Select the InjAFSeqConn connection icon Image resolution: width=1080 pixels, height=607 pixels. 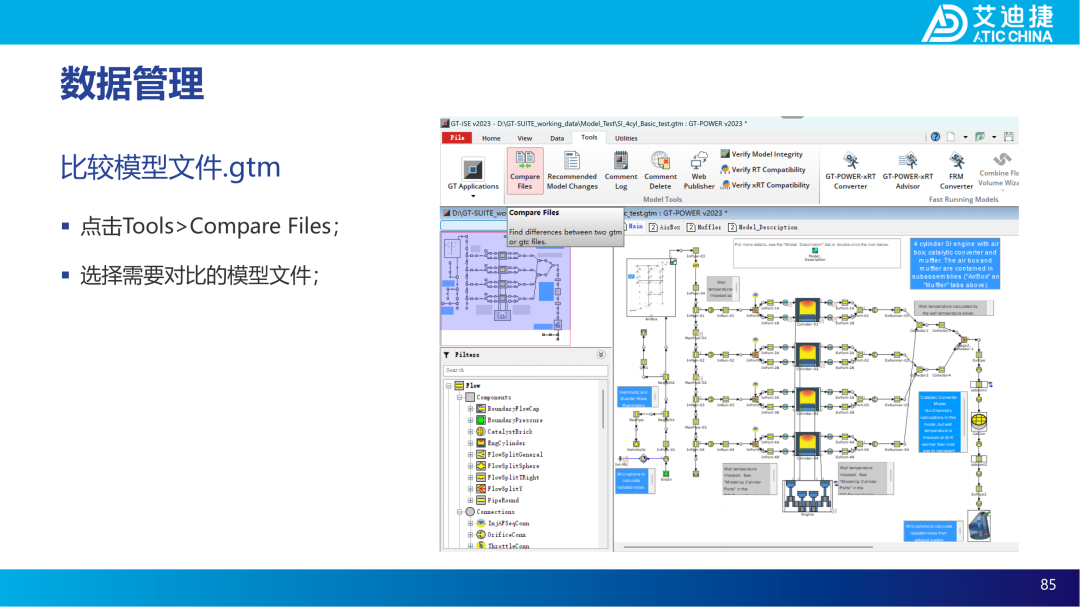[481, 524]
